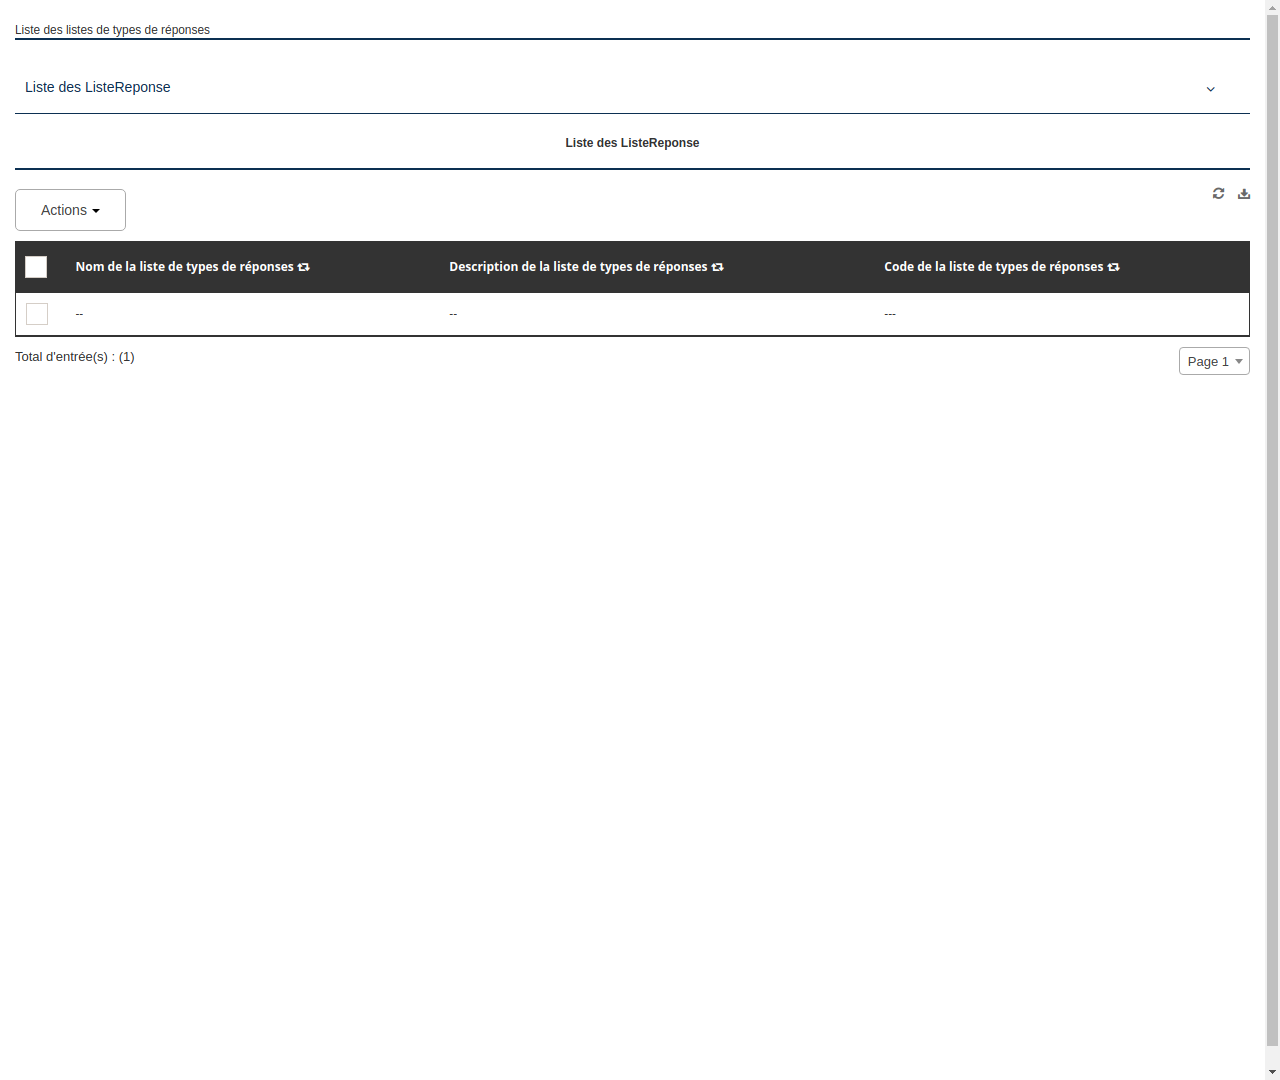
Task: Sort using the icon next to 'Nom de la liste'
Action: 303,267
